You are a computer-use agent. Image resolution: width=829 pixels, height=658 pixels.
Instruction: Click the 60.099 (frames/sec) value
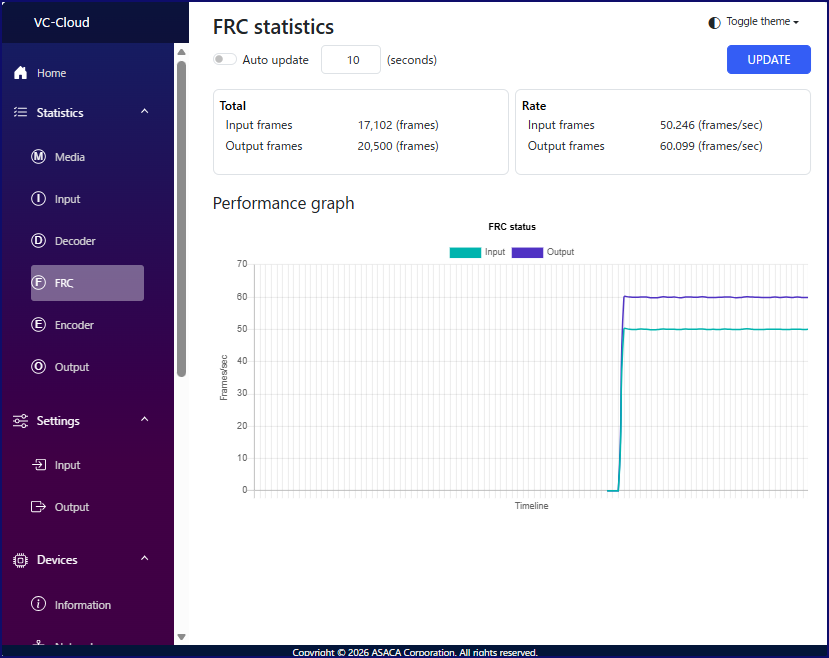711,146
